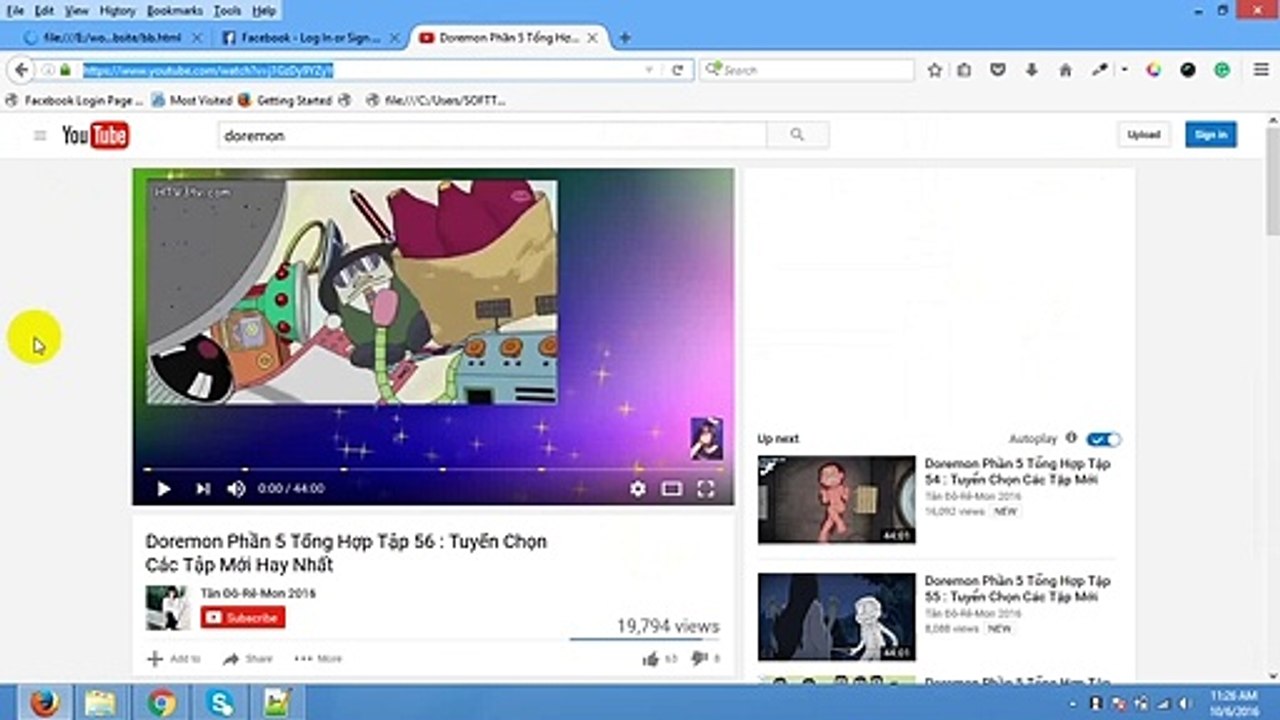This screenshot has width=1280, height=720.
Task: Open the Help menu
Action: pyautogui.click(x=264, y=11)
